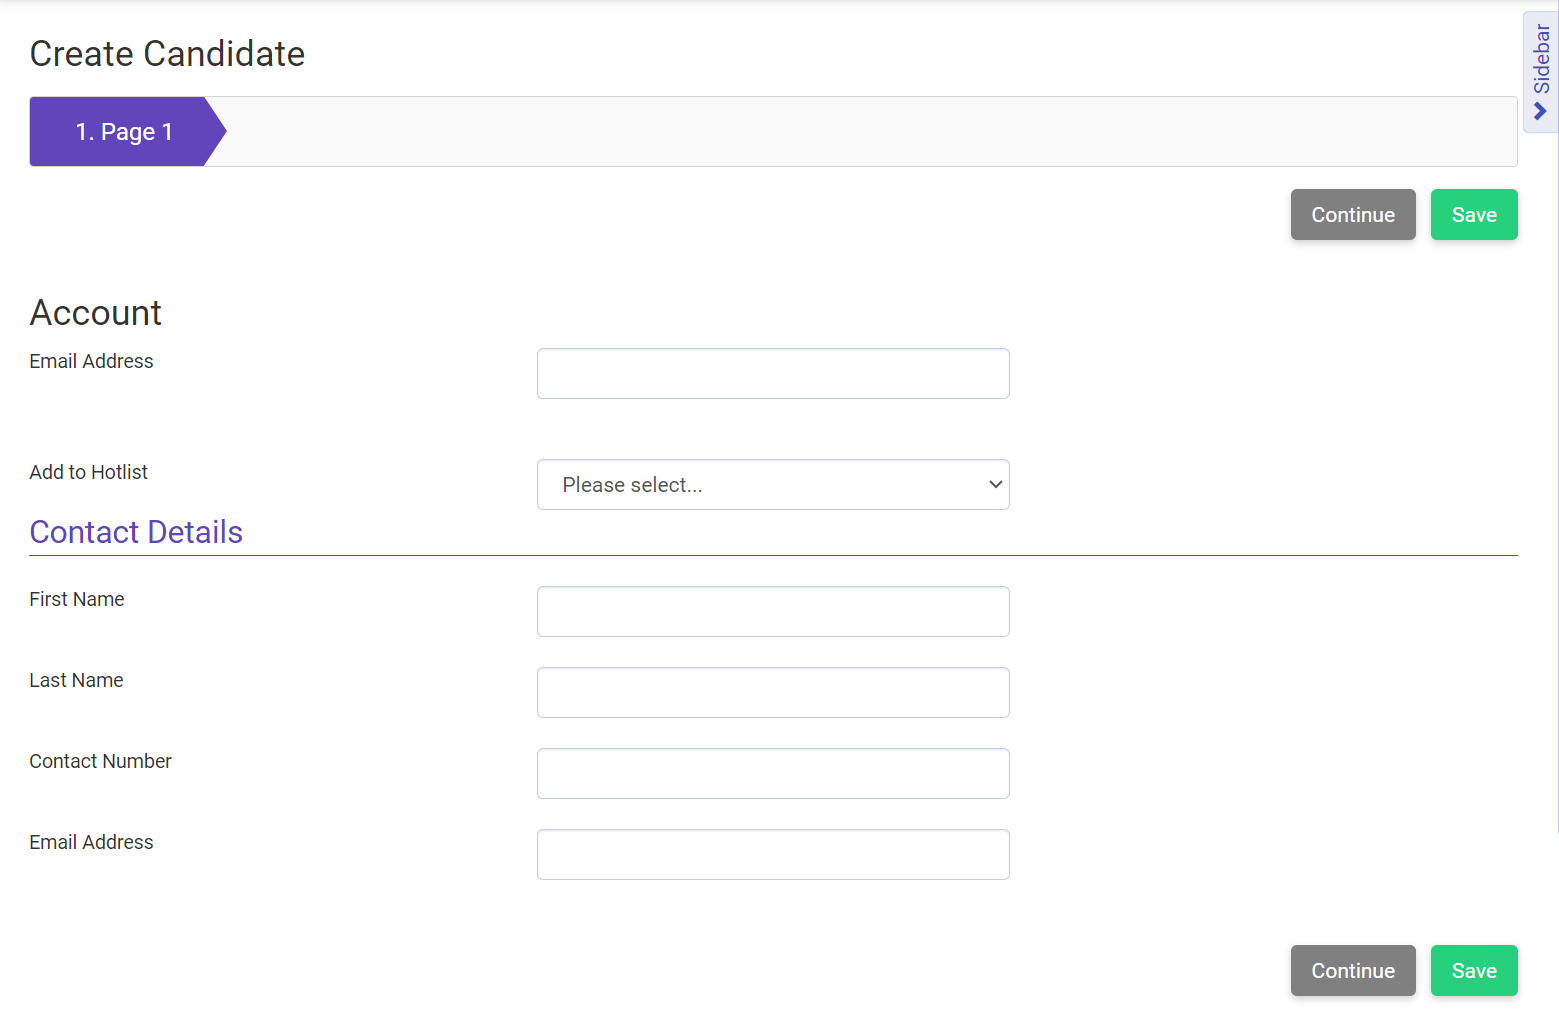Viewport: 1559px width, 1033px height.
Task: Click the Email Address label under Account
Action: tap(91, 361)
